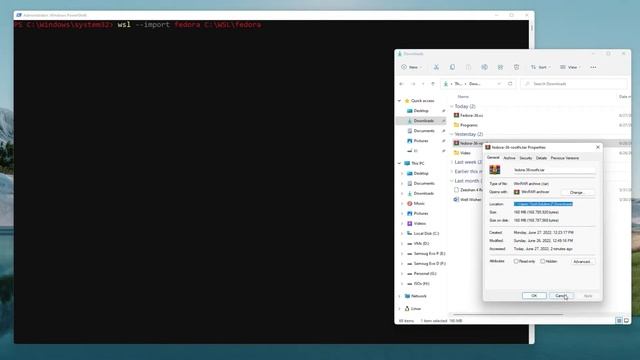Open Linux in Explorer navigation pane
This screenshot has width=640, height=360.
(x=416, y=309)
